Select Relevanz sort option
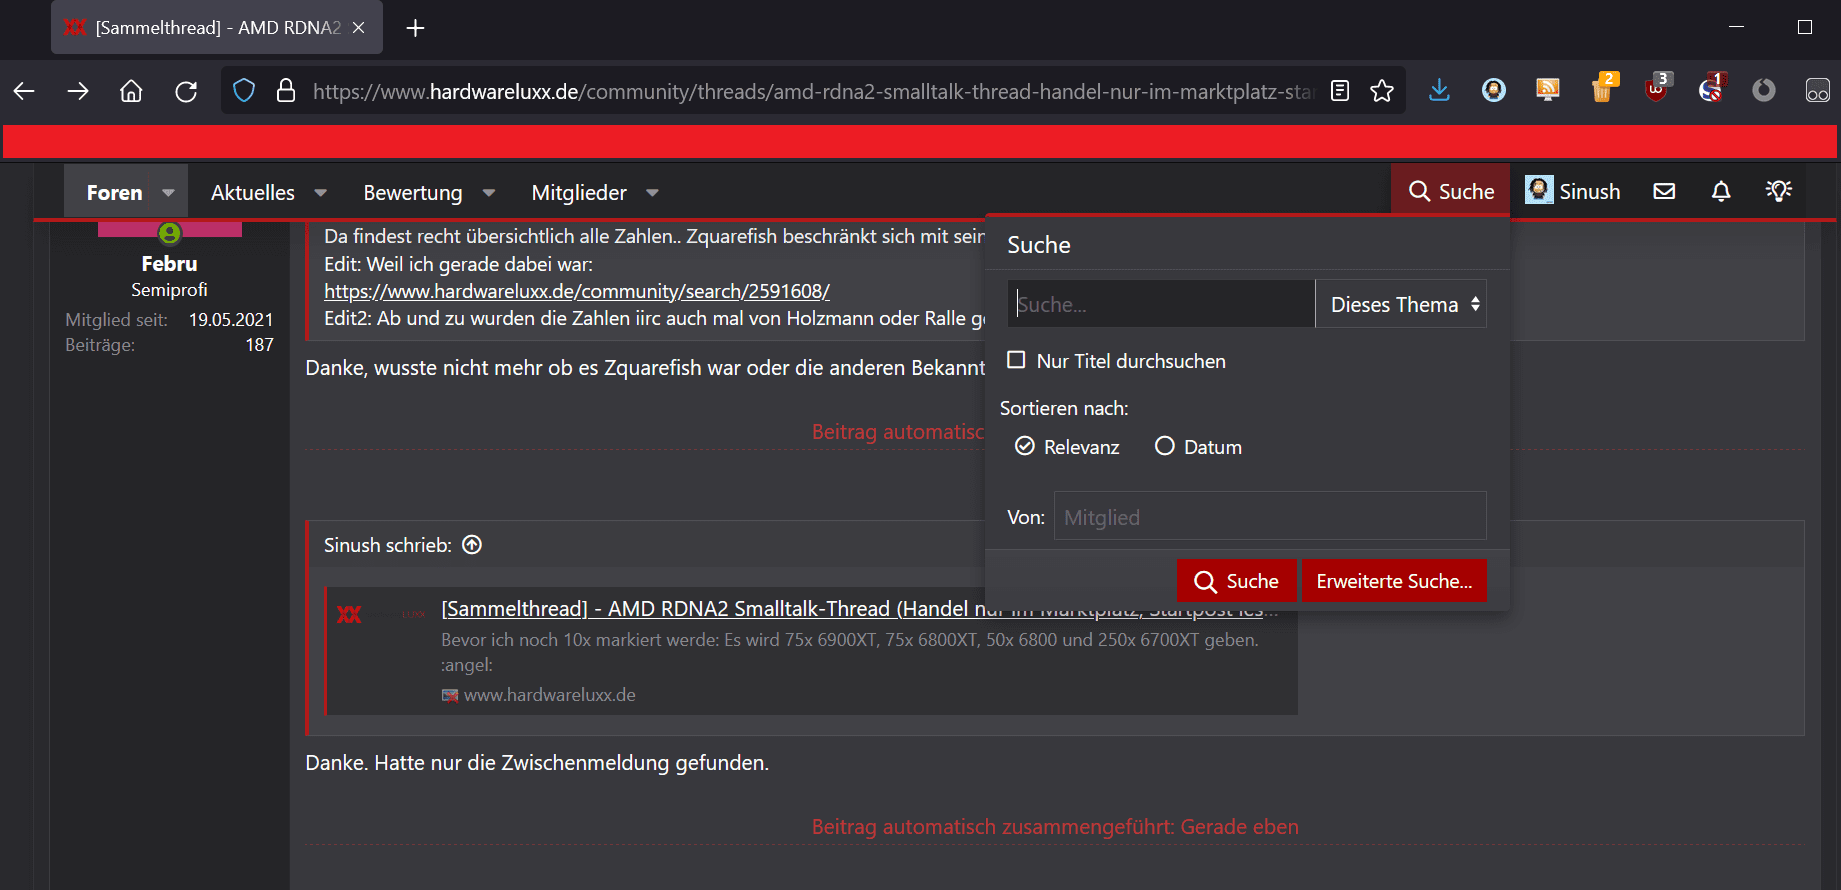The image size is (1841, 890). 1025,446
